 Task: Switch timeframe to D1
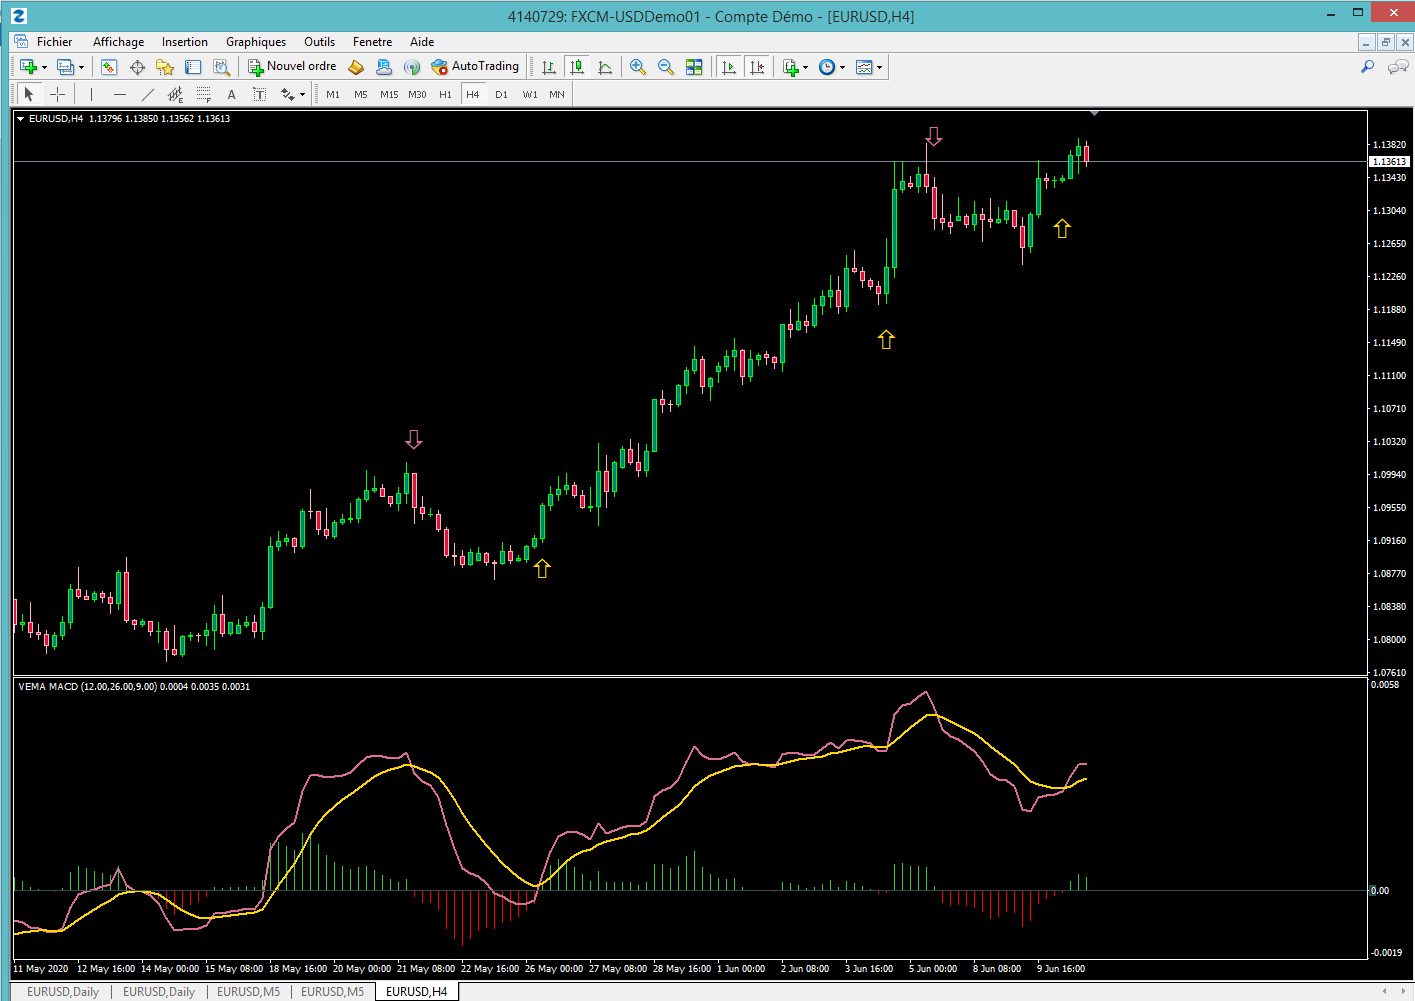501,94
